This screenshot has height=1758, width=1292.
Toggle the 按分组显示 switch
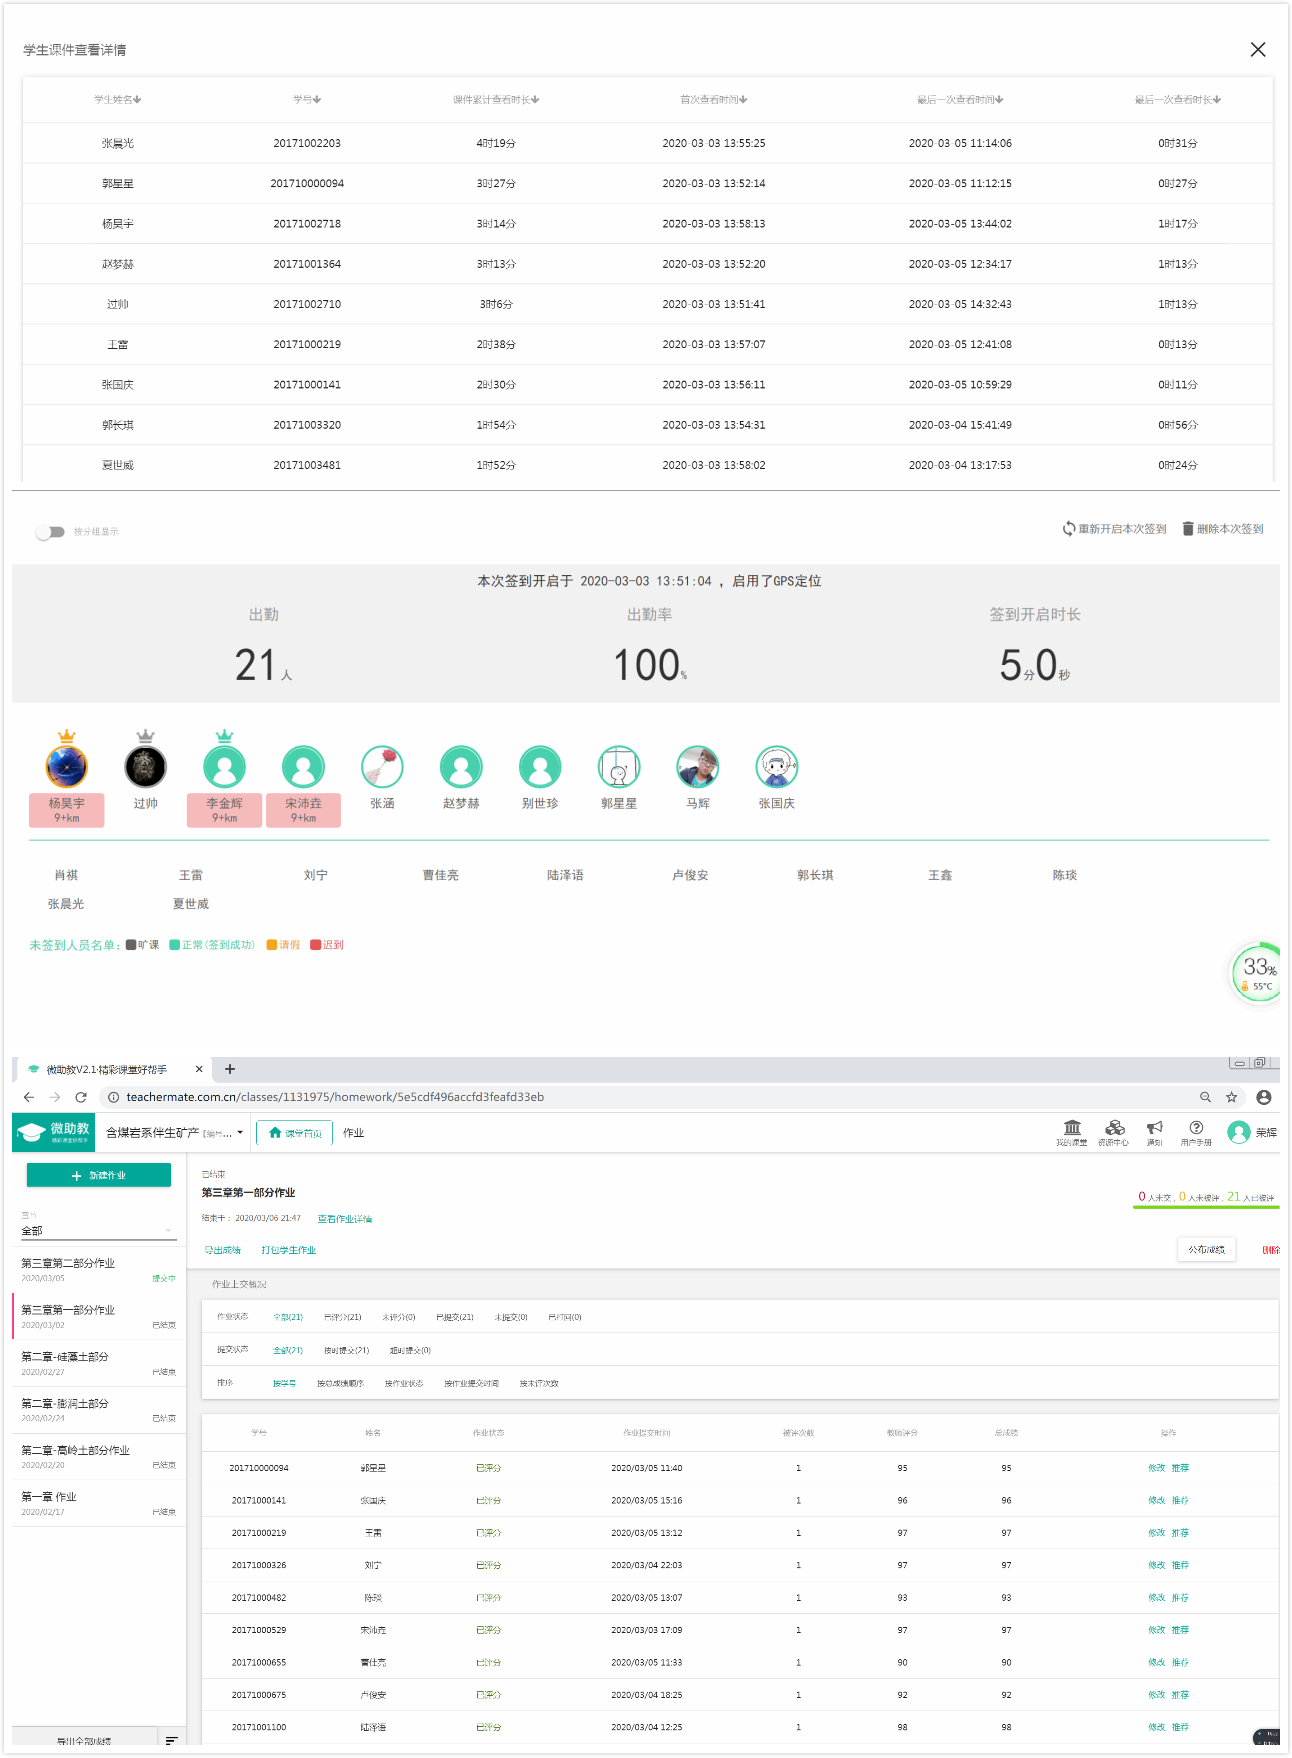tap(50, 532)
